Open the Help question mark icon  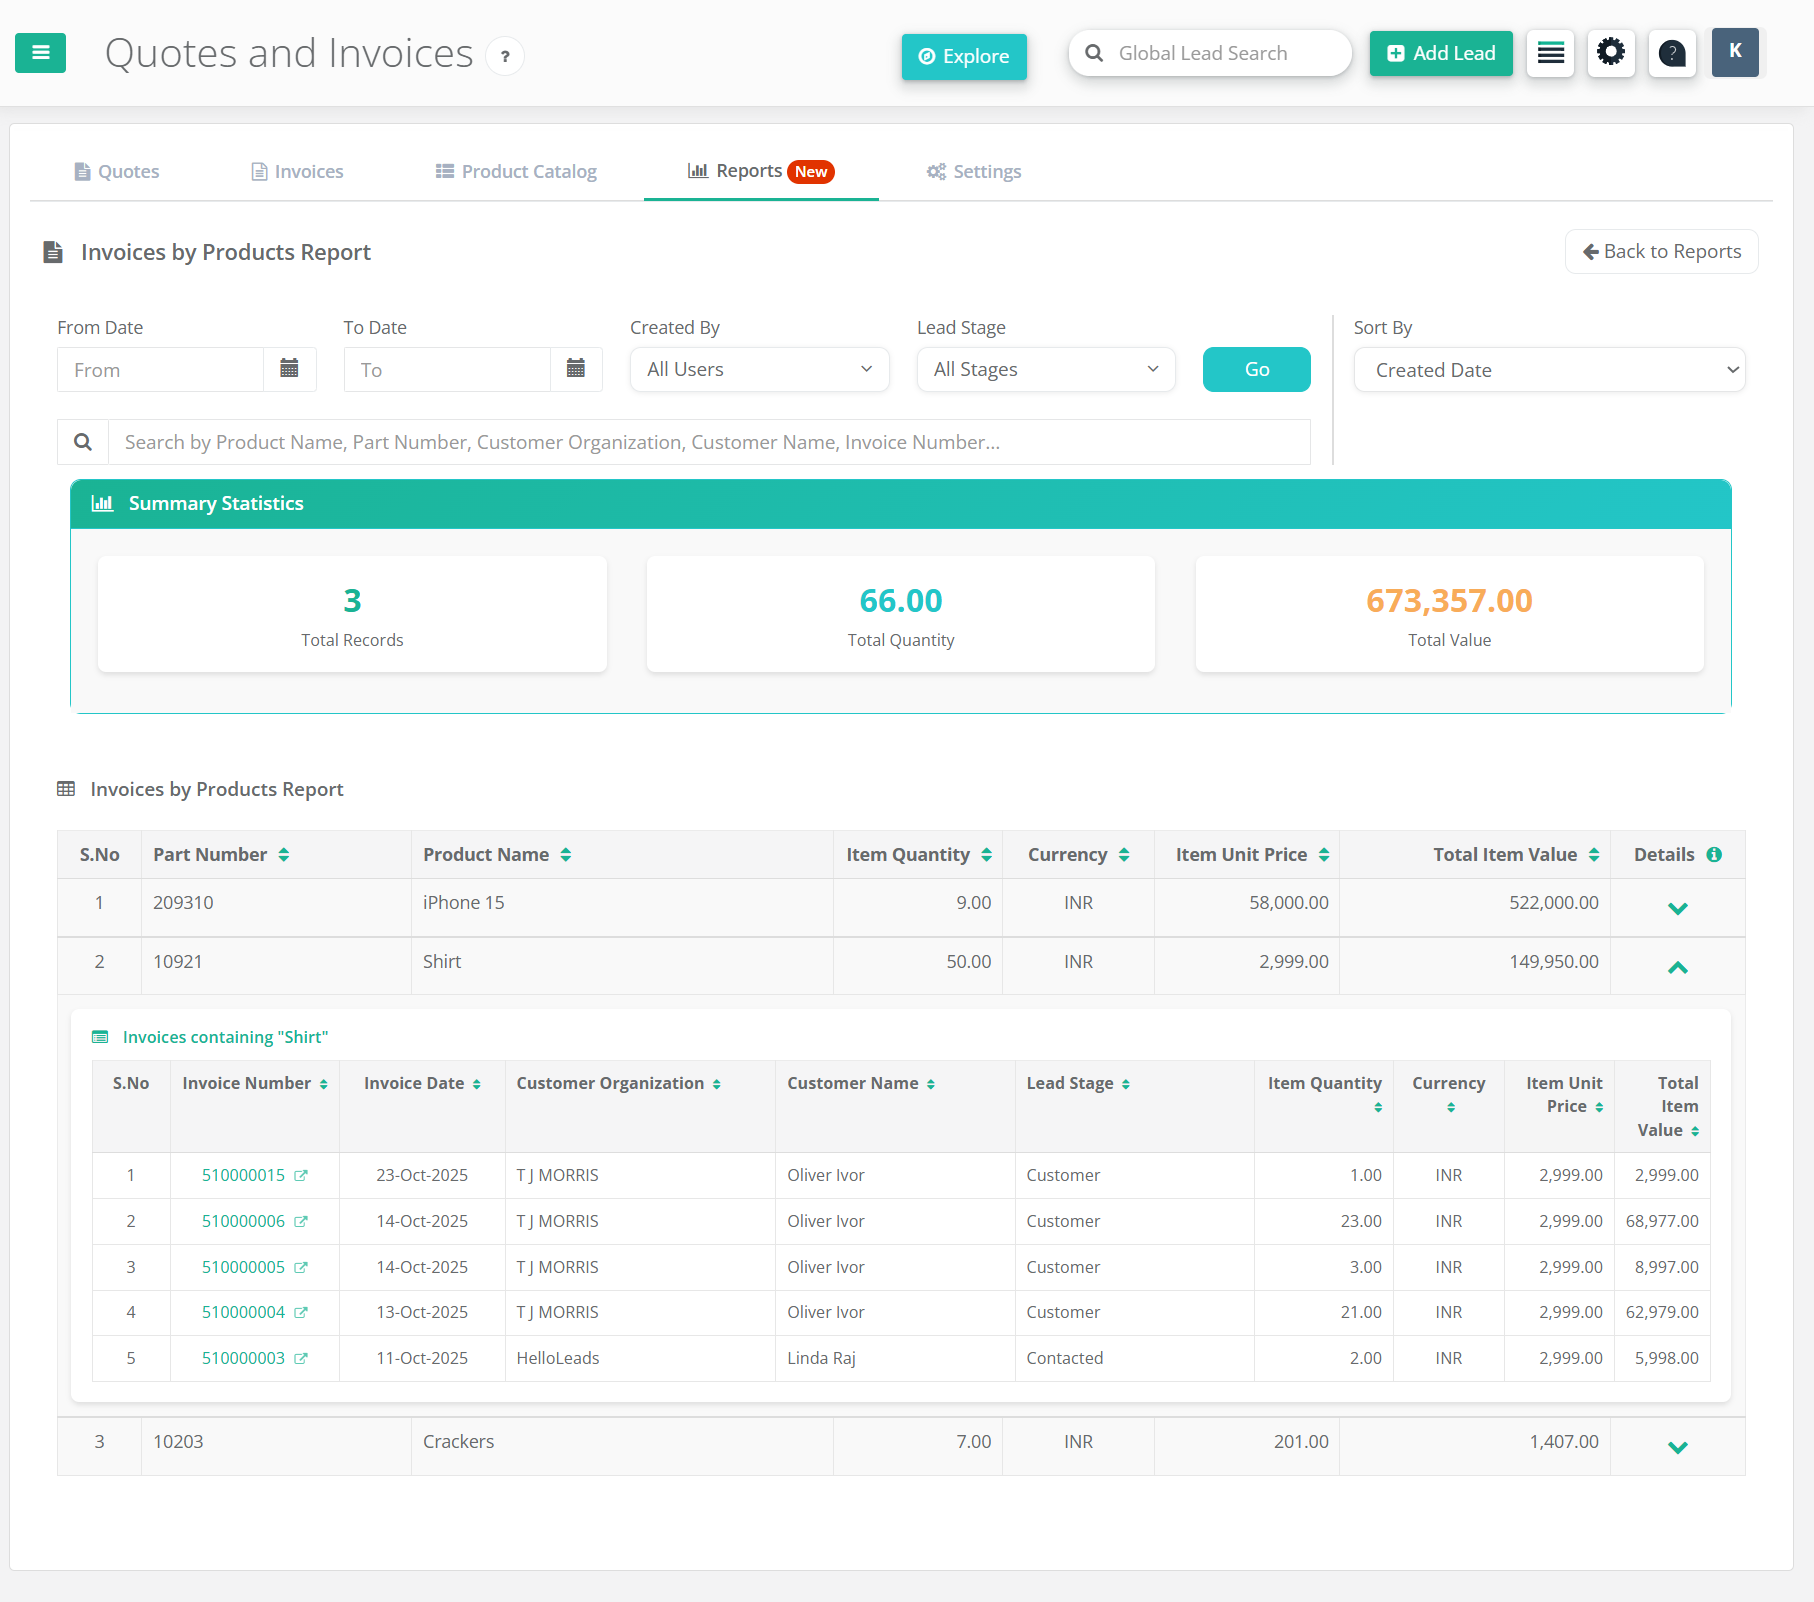tap(1672, 53)
